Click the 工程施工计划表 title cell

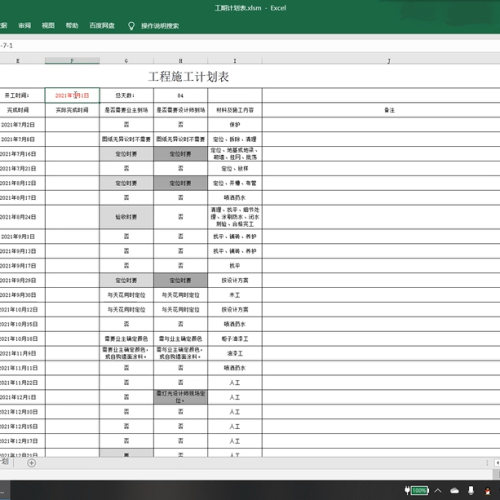(x=189, y=77)
